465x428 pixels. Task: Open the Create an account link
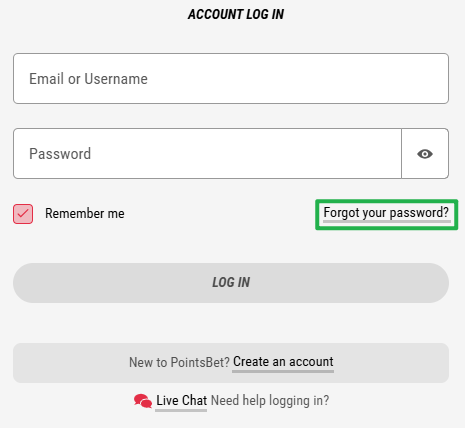283,362
